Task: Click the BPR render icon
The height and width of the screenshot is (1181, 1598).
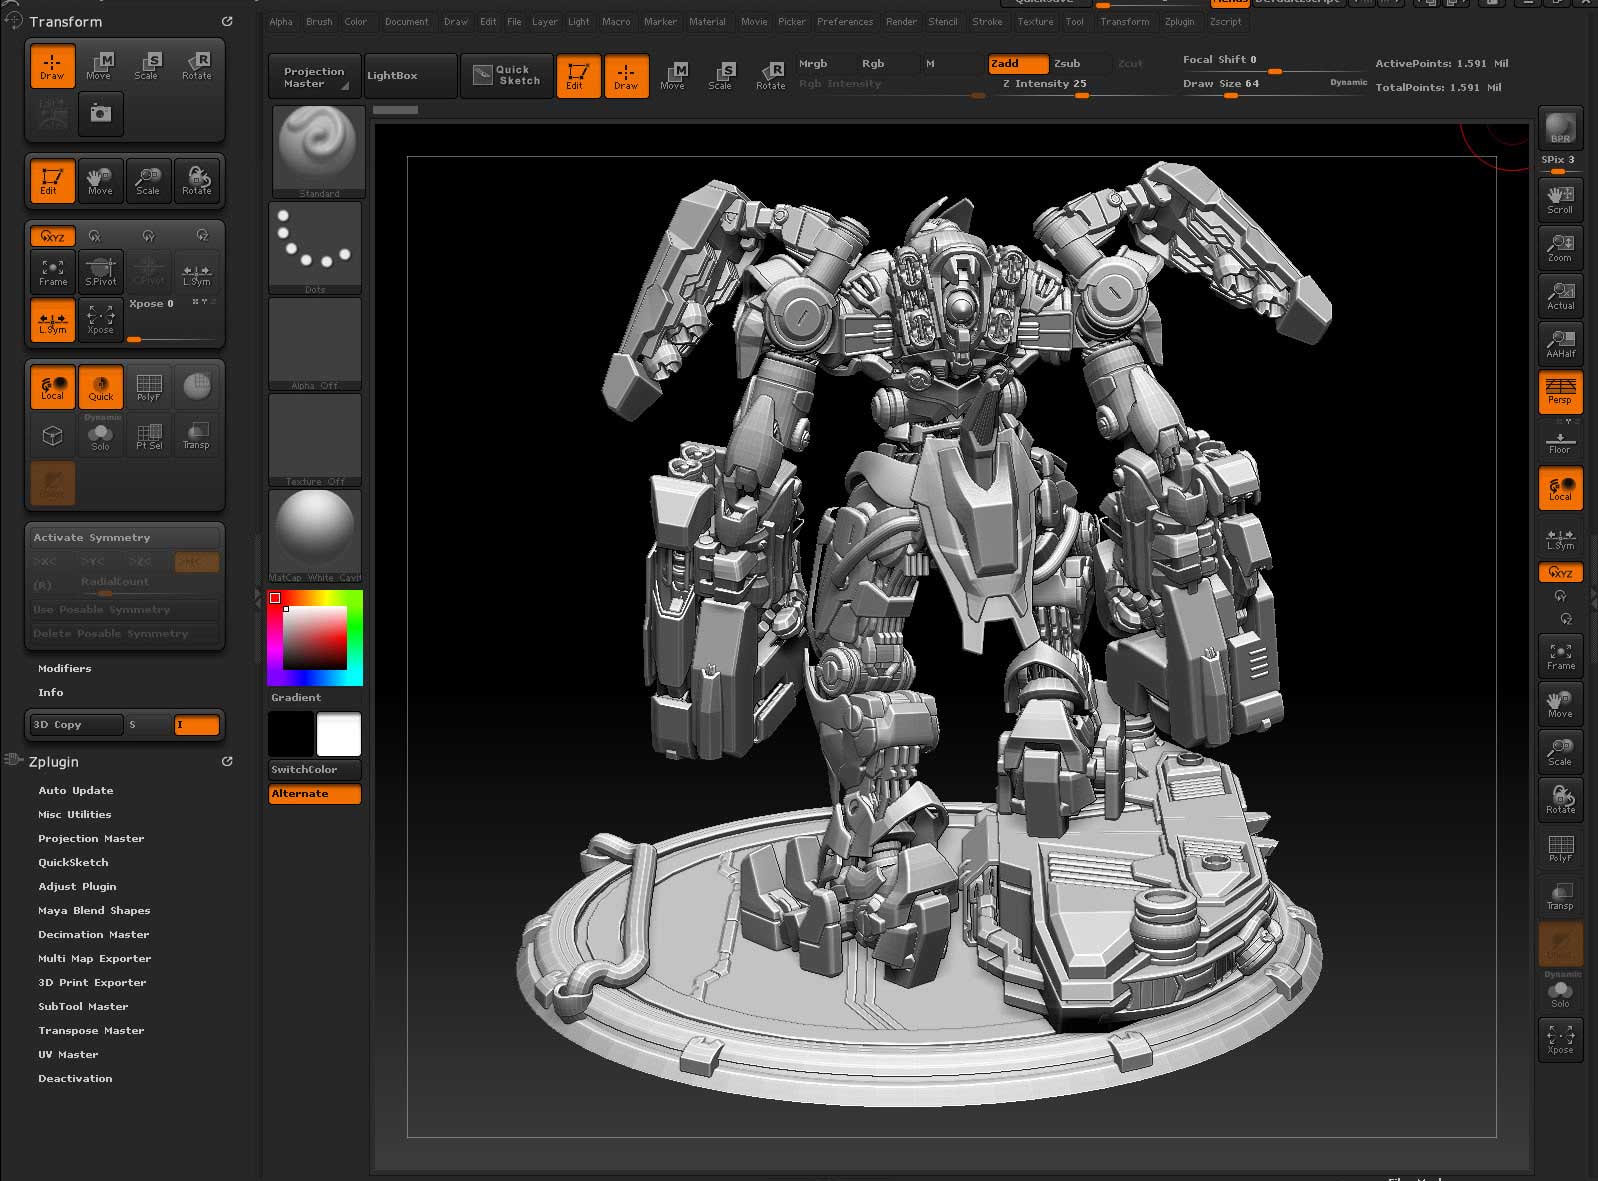Action: 1559,127
